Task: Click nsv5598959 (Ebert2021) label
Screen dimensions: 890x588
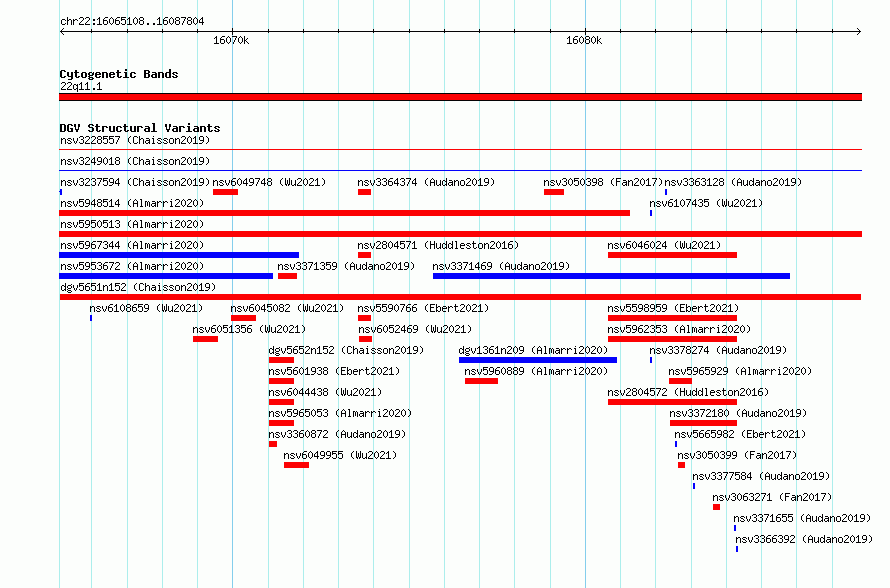Action: pos(673,308)
